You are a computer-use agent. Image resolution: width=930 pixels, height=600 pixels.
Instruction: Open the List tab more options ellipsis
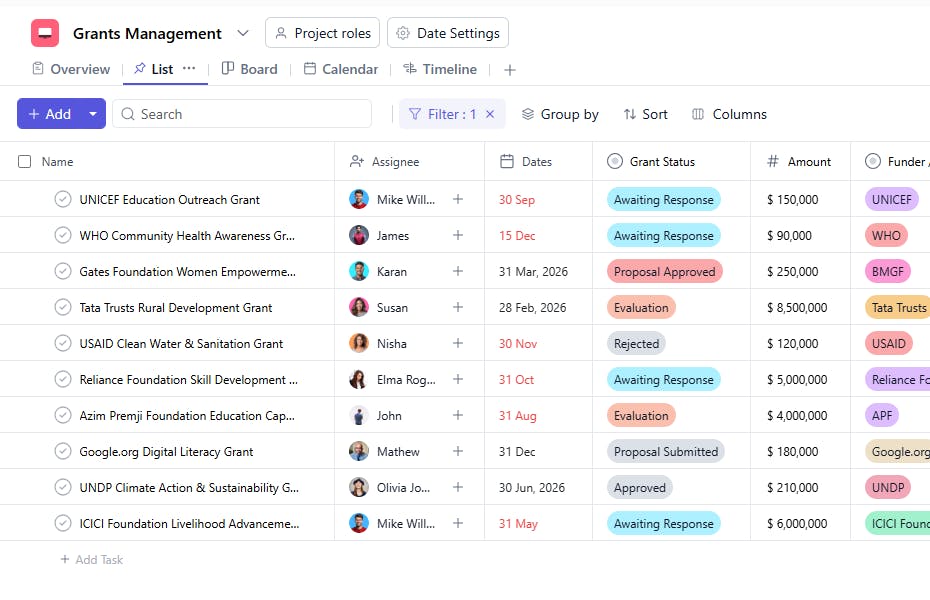click(x=189, y=68)
